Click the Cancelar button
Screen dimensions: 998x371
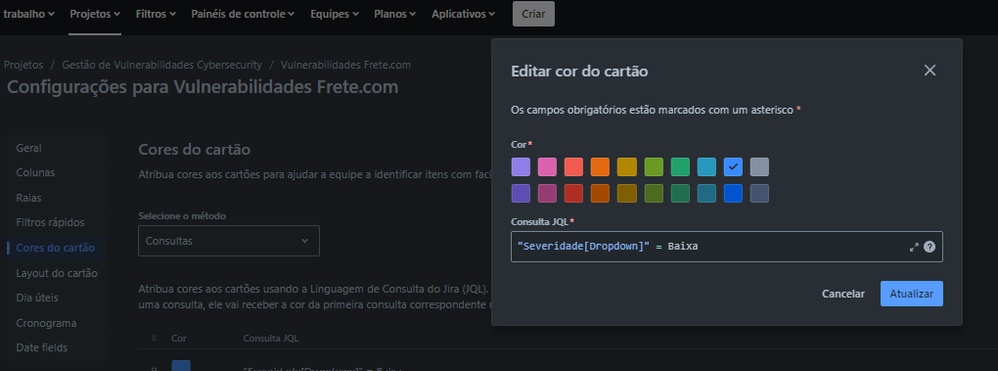coord(843,294)
